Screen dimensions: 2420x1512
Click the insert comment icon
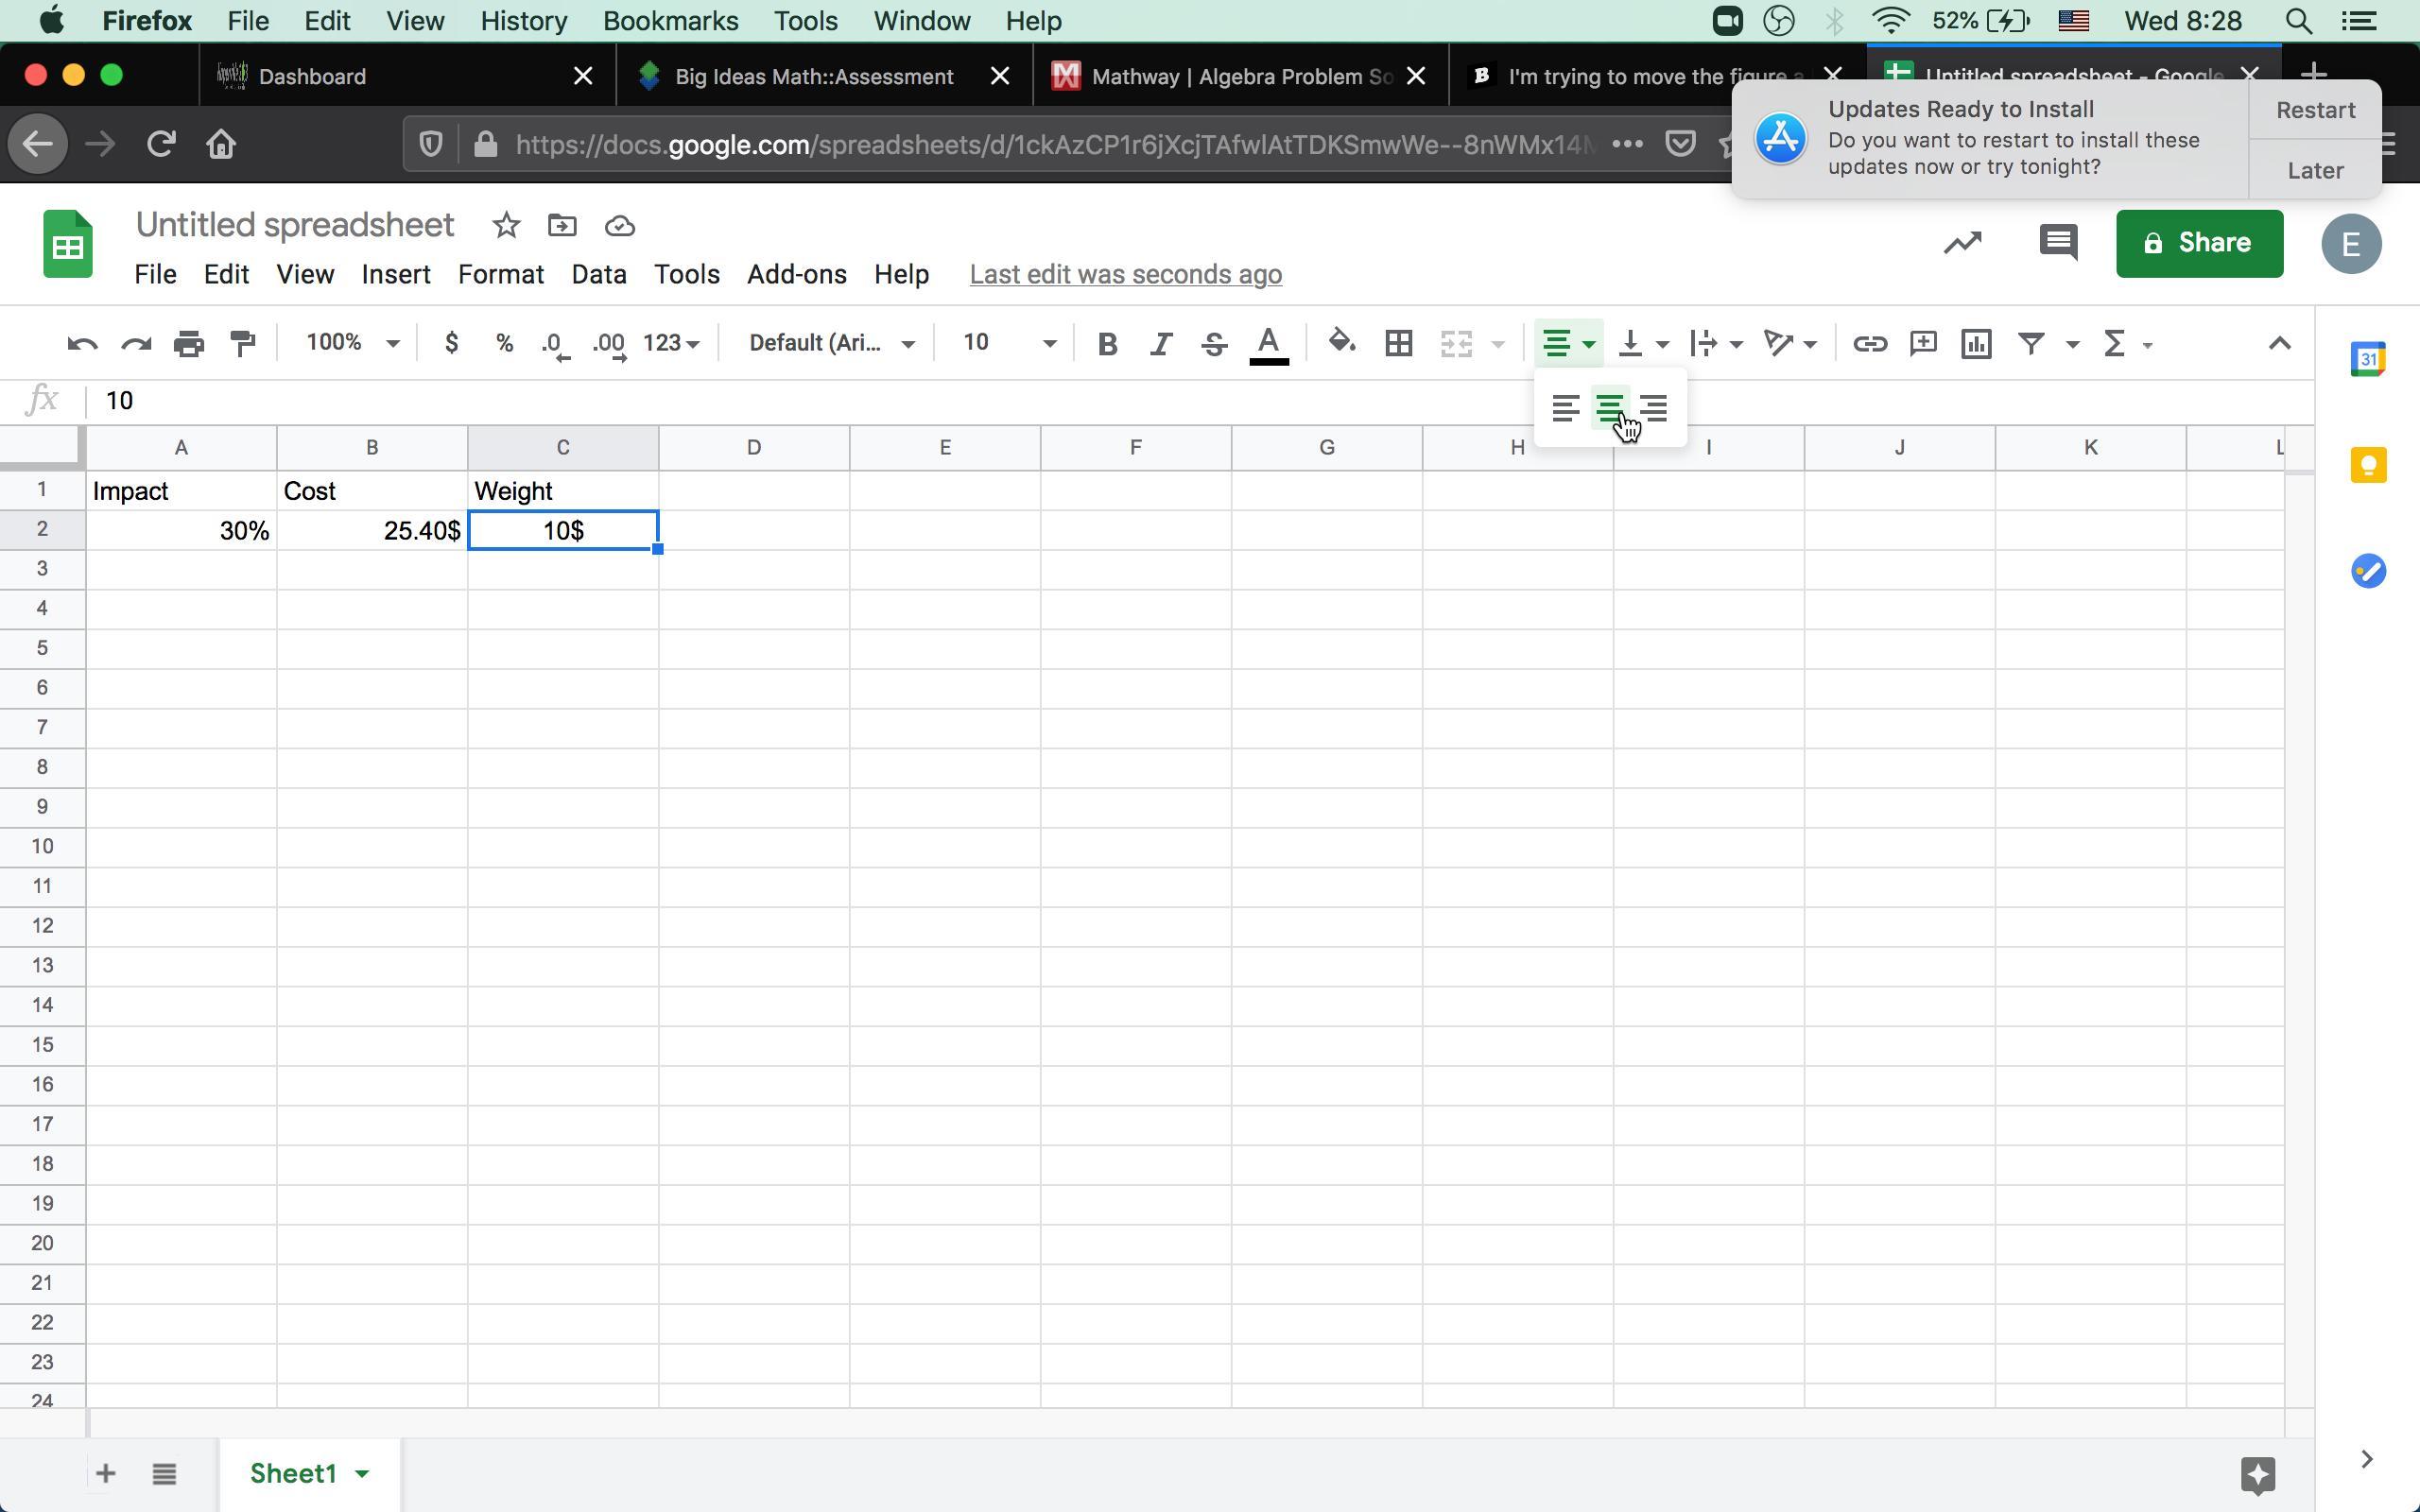coord(1922,343)
